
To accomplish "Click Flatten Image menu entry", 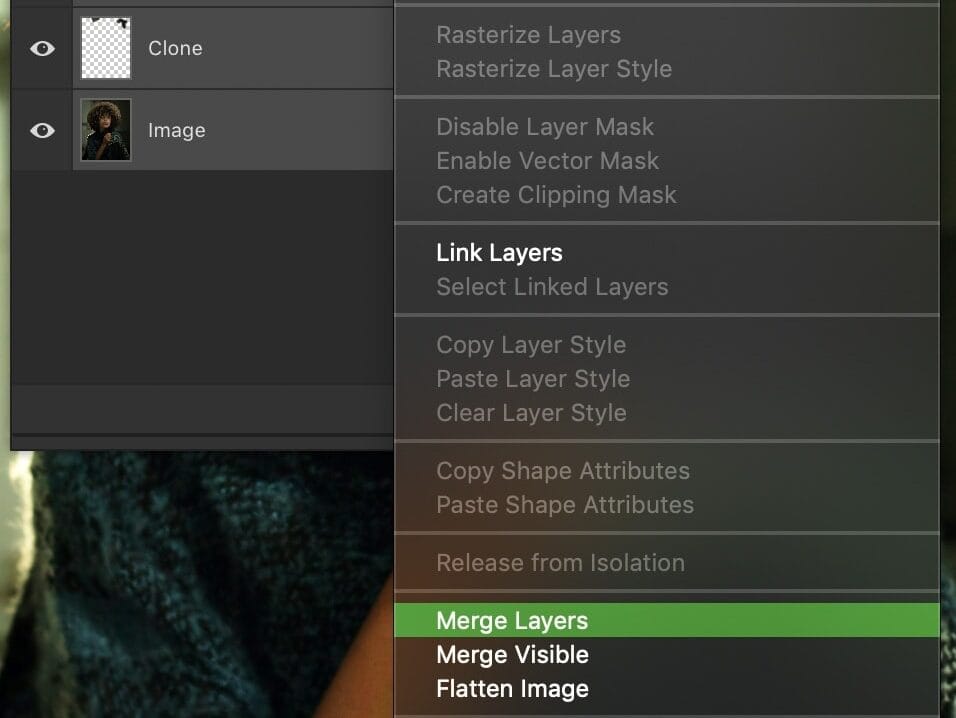I will (x=512, y=689).
